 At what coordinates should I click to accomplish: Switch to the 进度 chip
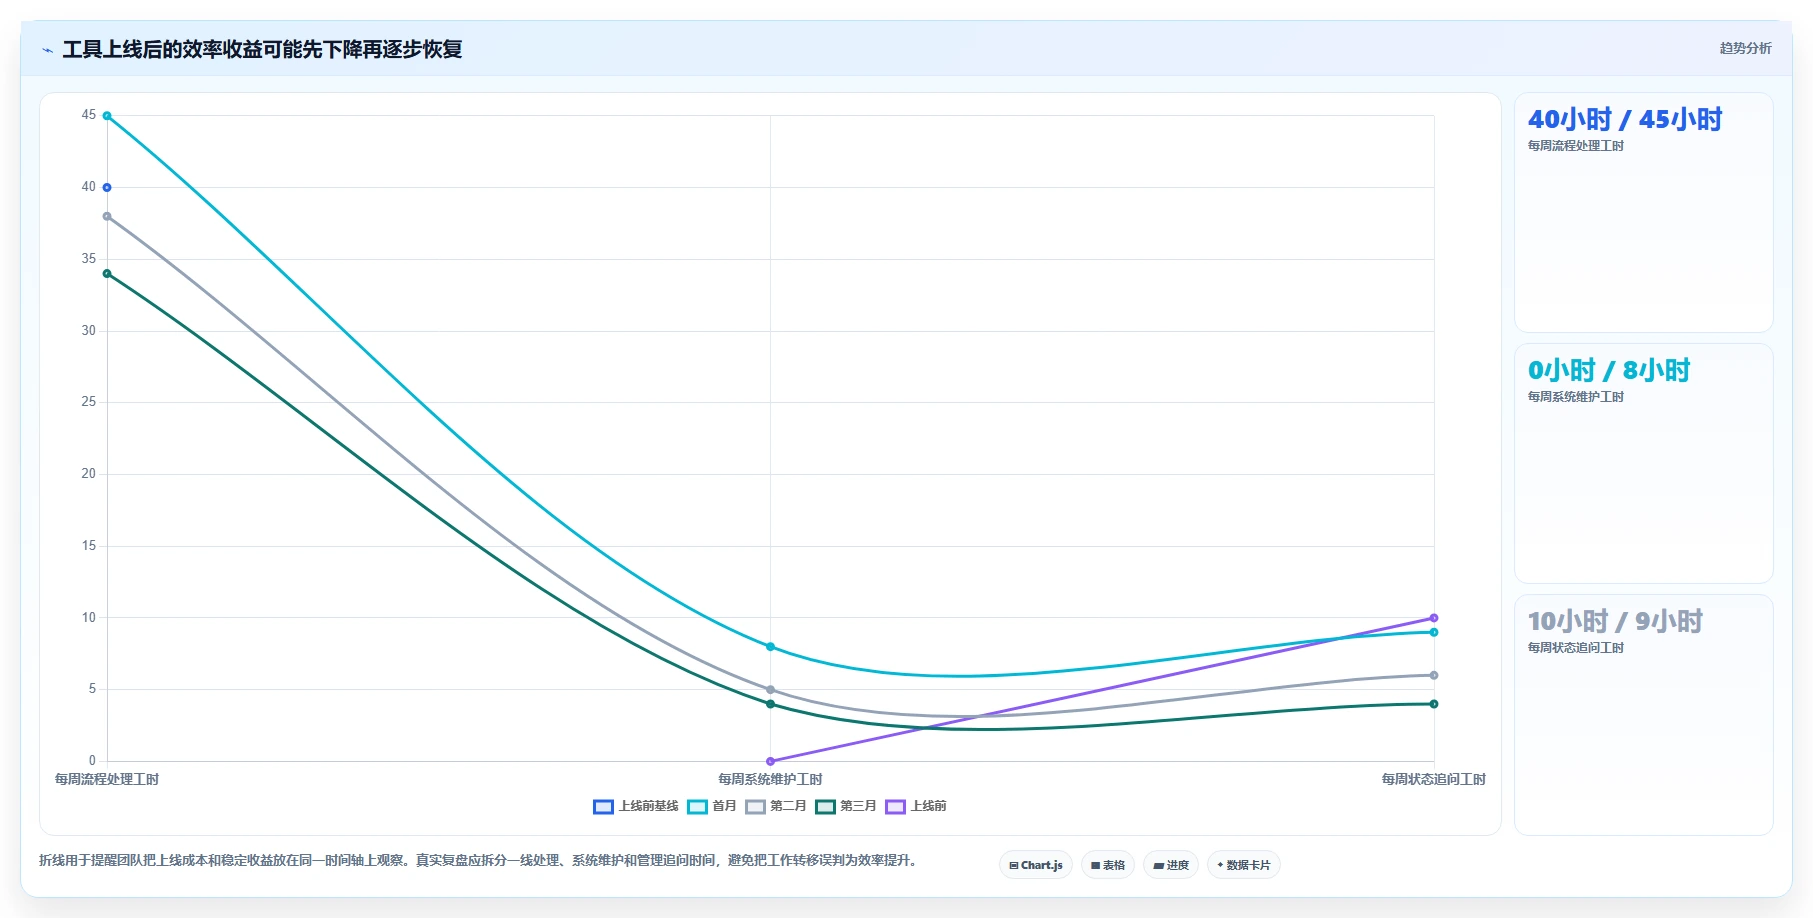(x=1171, y=865)
